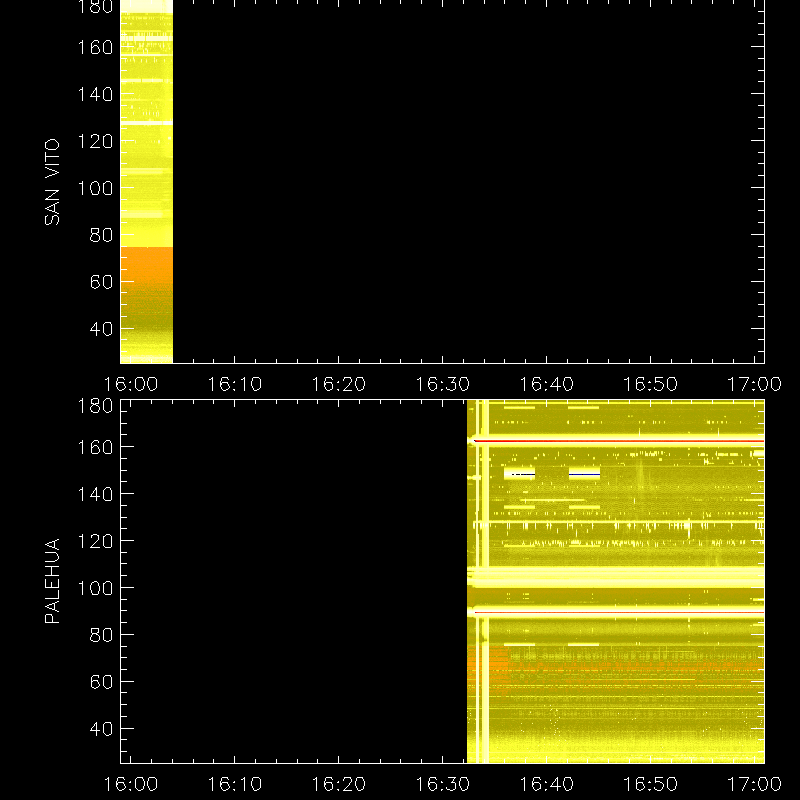Viewport: 800px width, 800px height.
Task: Click the PALEHUA axis title
Action: [52, 581]
